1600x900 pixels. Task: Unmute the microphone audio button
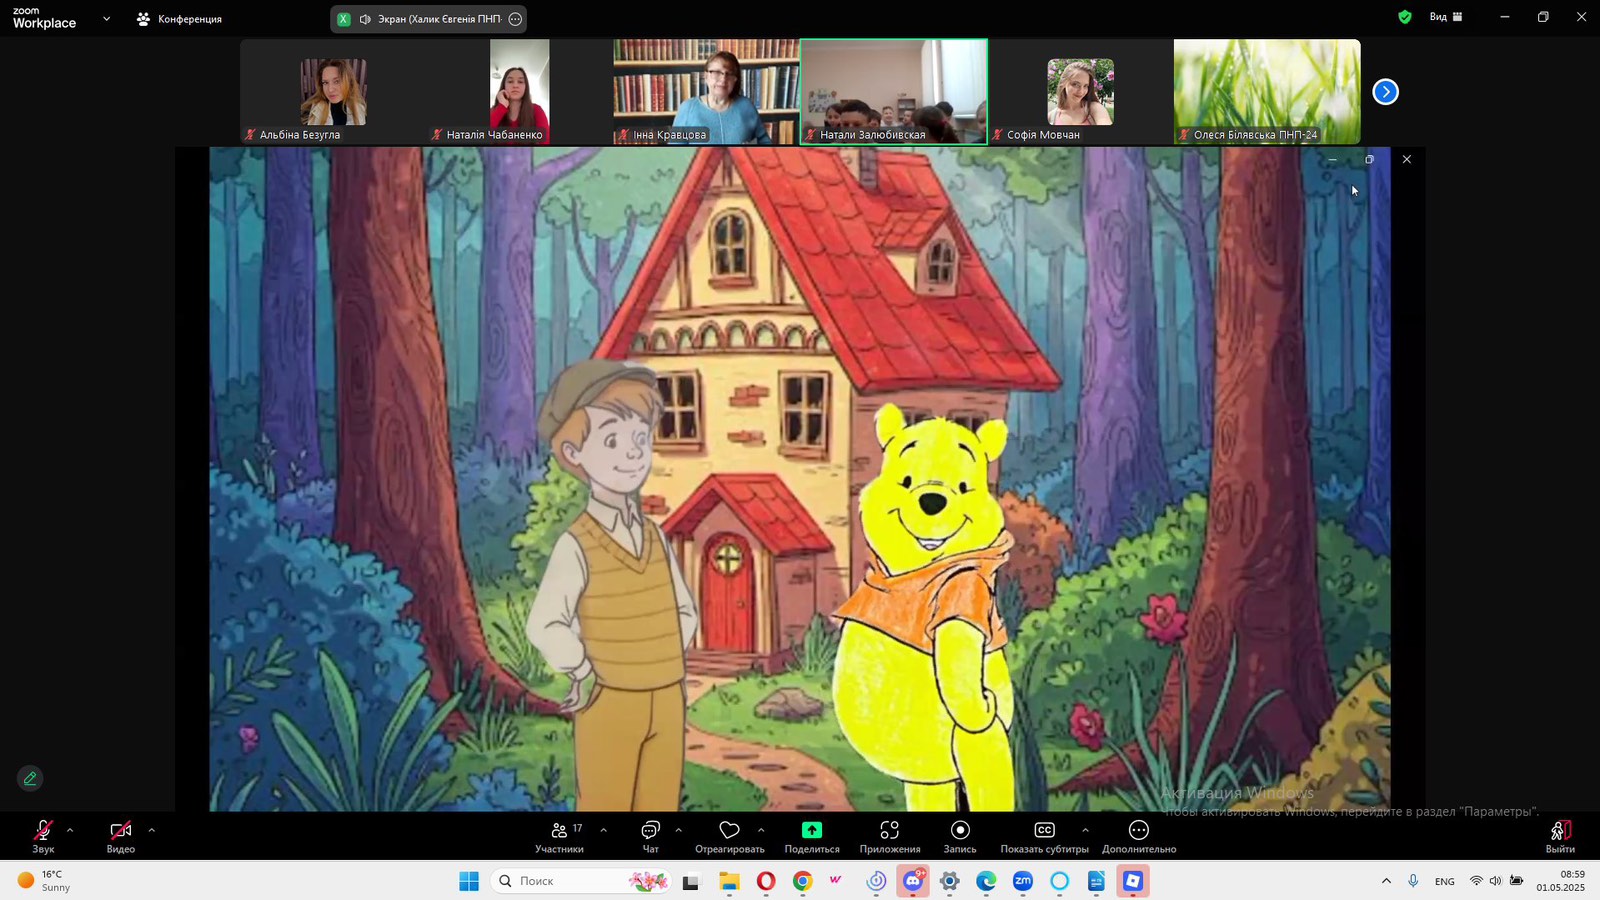[43, 831]
